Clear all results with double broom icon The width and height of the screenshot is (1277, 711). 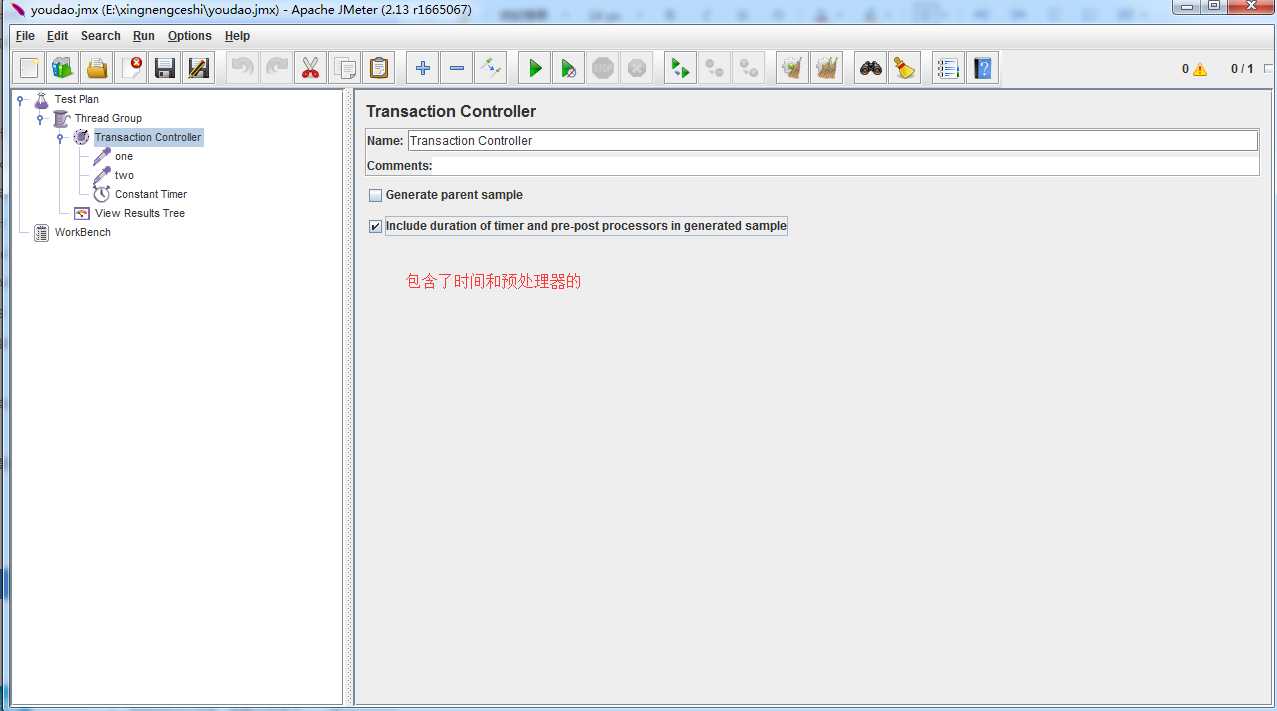click(826, 68)
